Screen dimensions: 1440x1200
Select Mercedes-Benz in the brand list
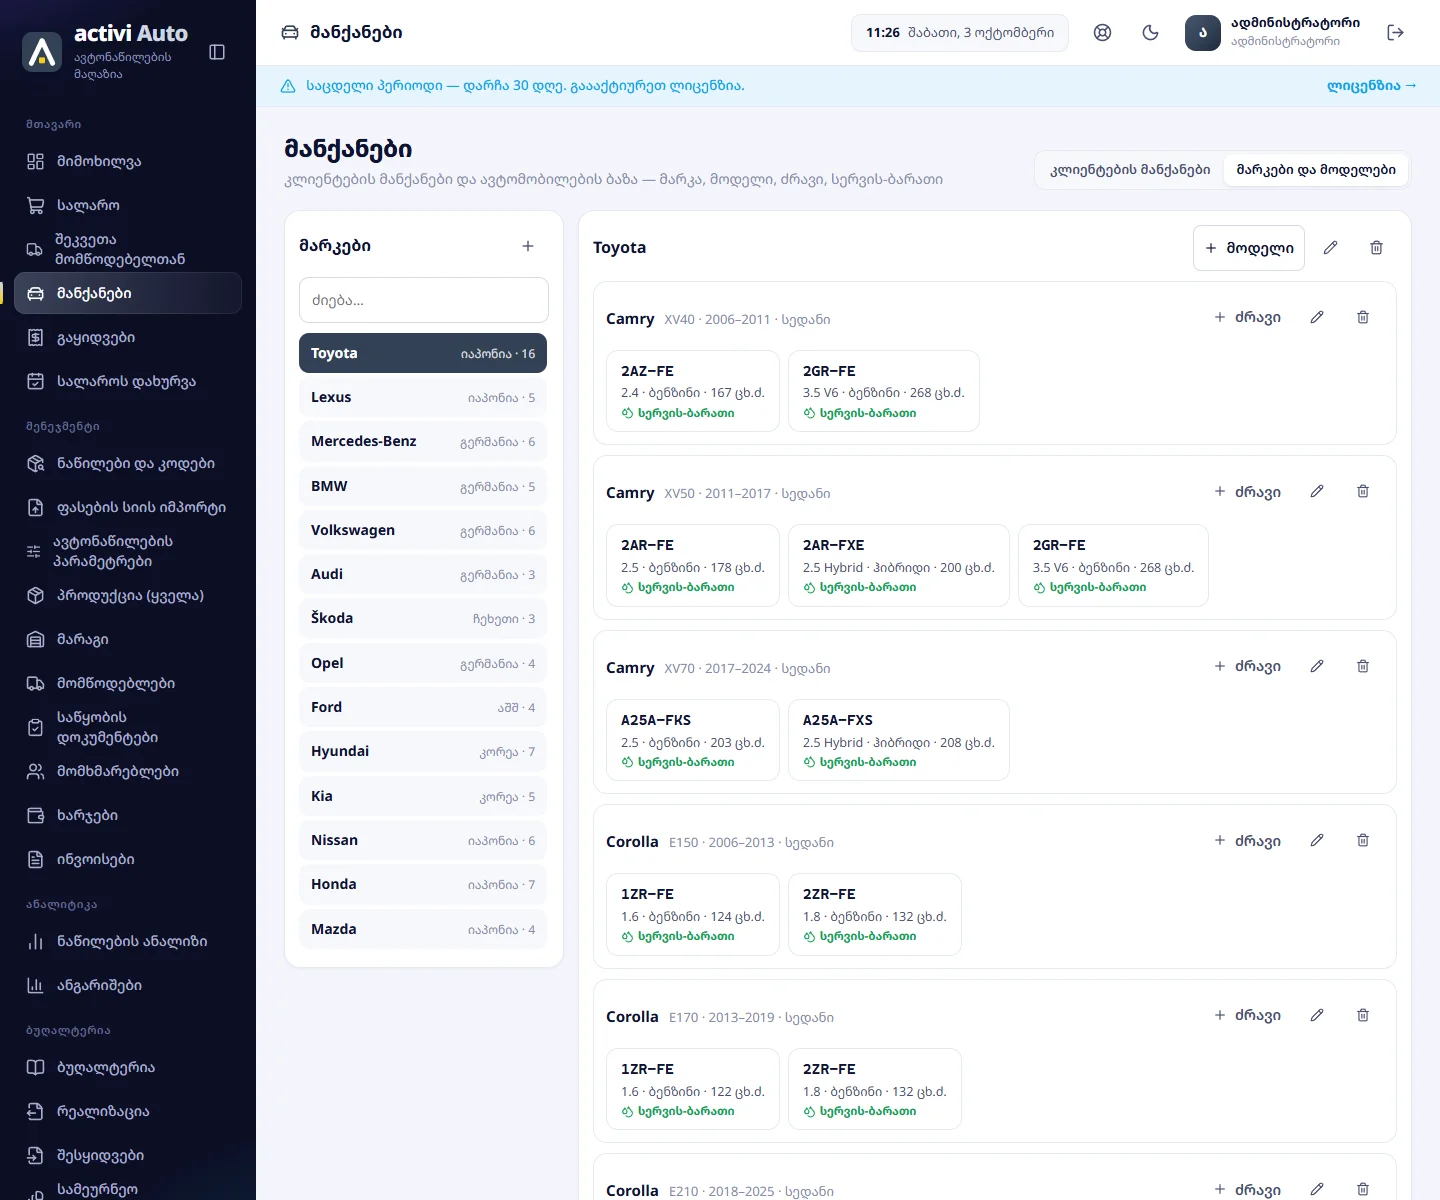pyautogui.click(x=423, y=441)
